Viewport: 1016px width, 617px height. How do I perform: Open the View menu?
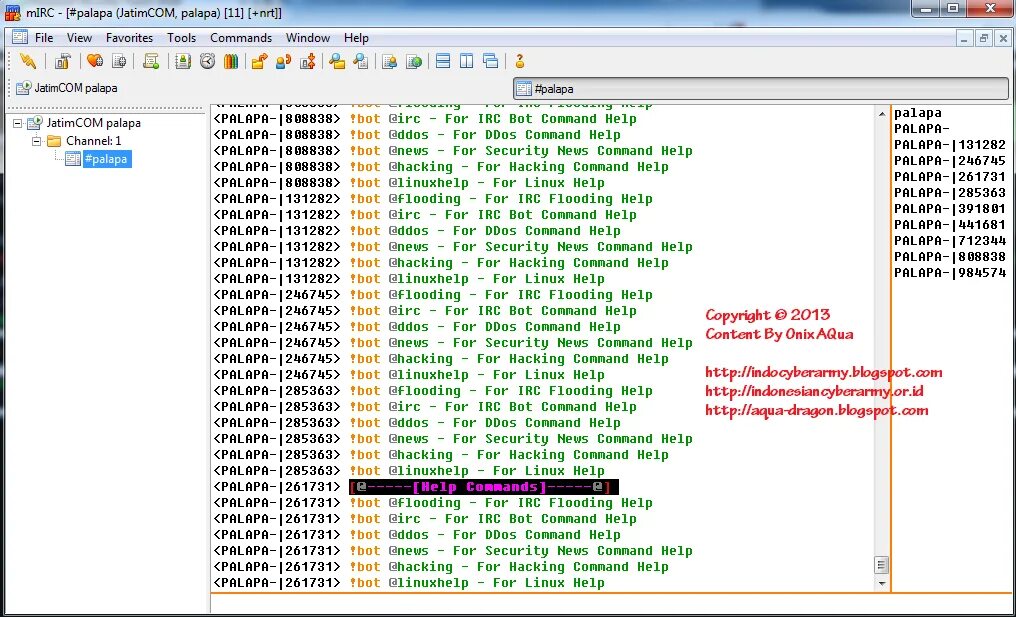(79, 38)
